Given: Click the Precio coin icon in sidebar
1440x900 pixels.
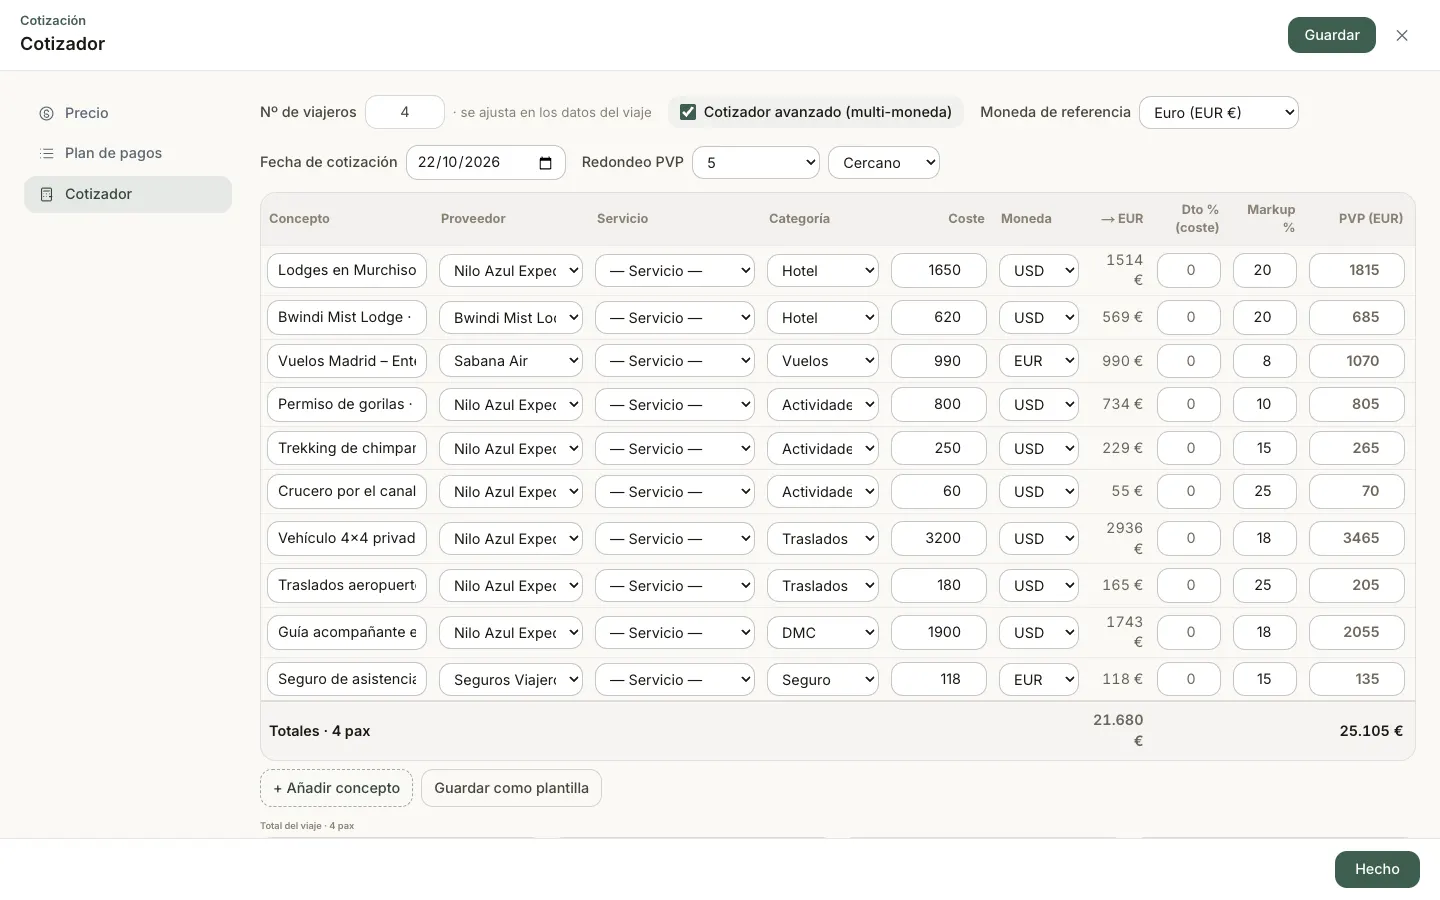Looking at the screenshot, I should [46, 113].
